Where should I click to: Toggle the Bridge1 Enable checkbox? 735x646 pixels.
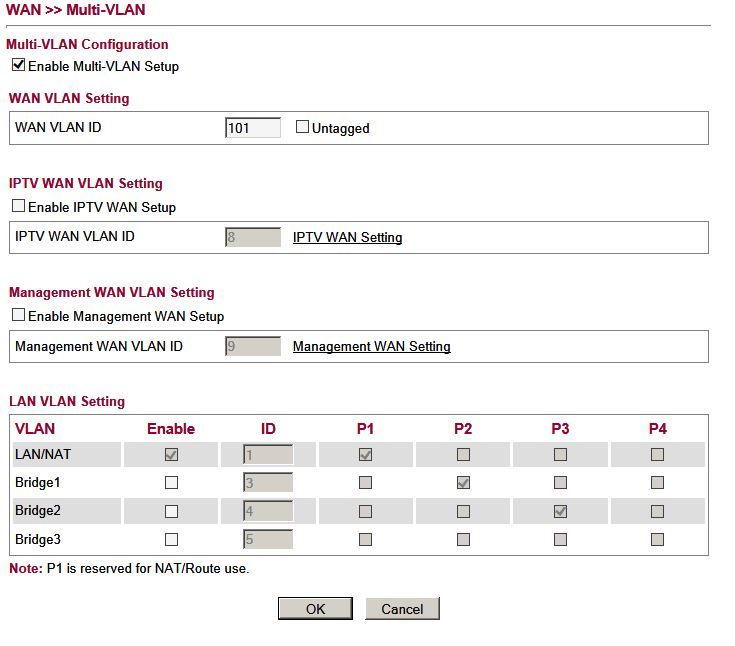click(171, 483)
